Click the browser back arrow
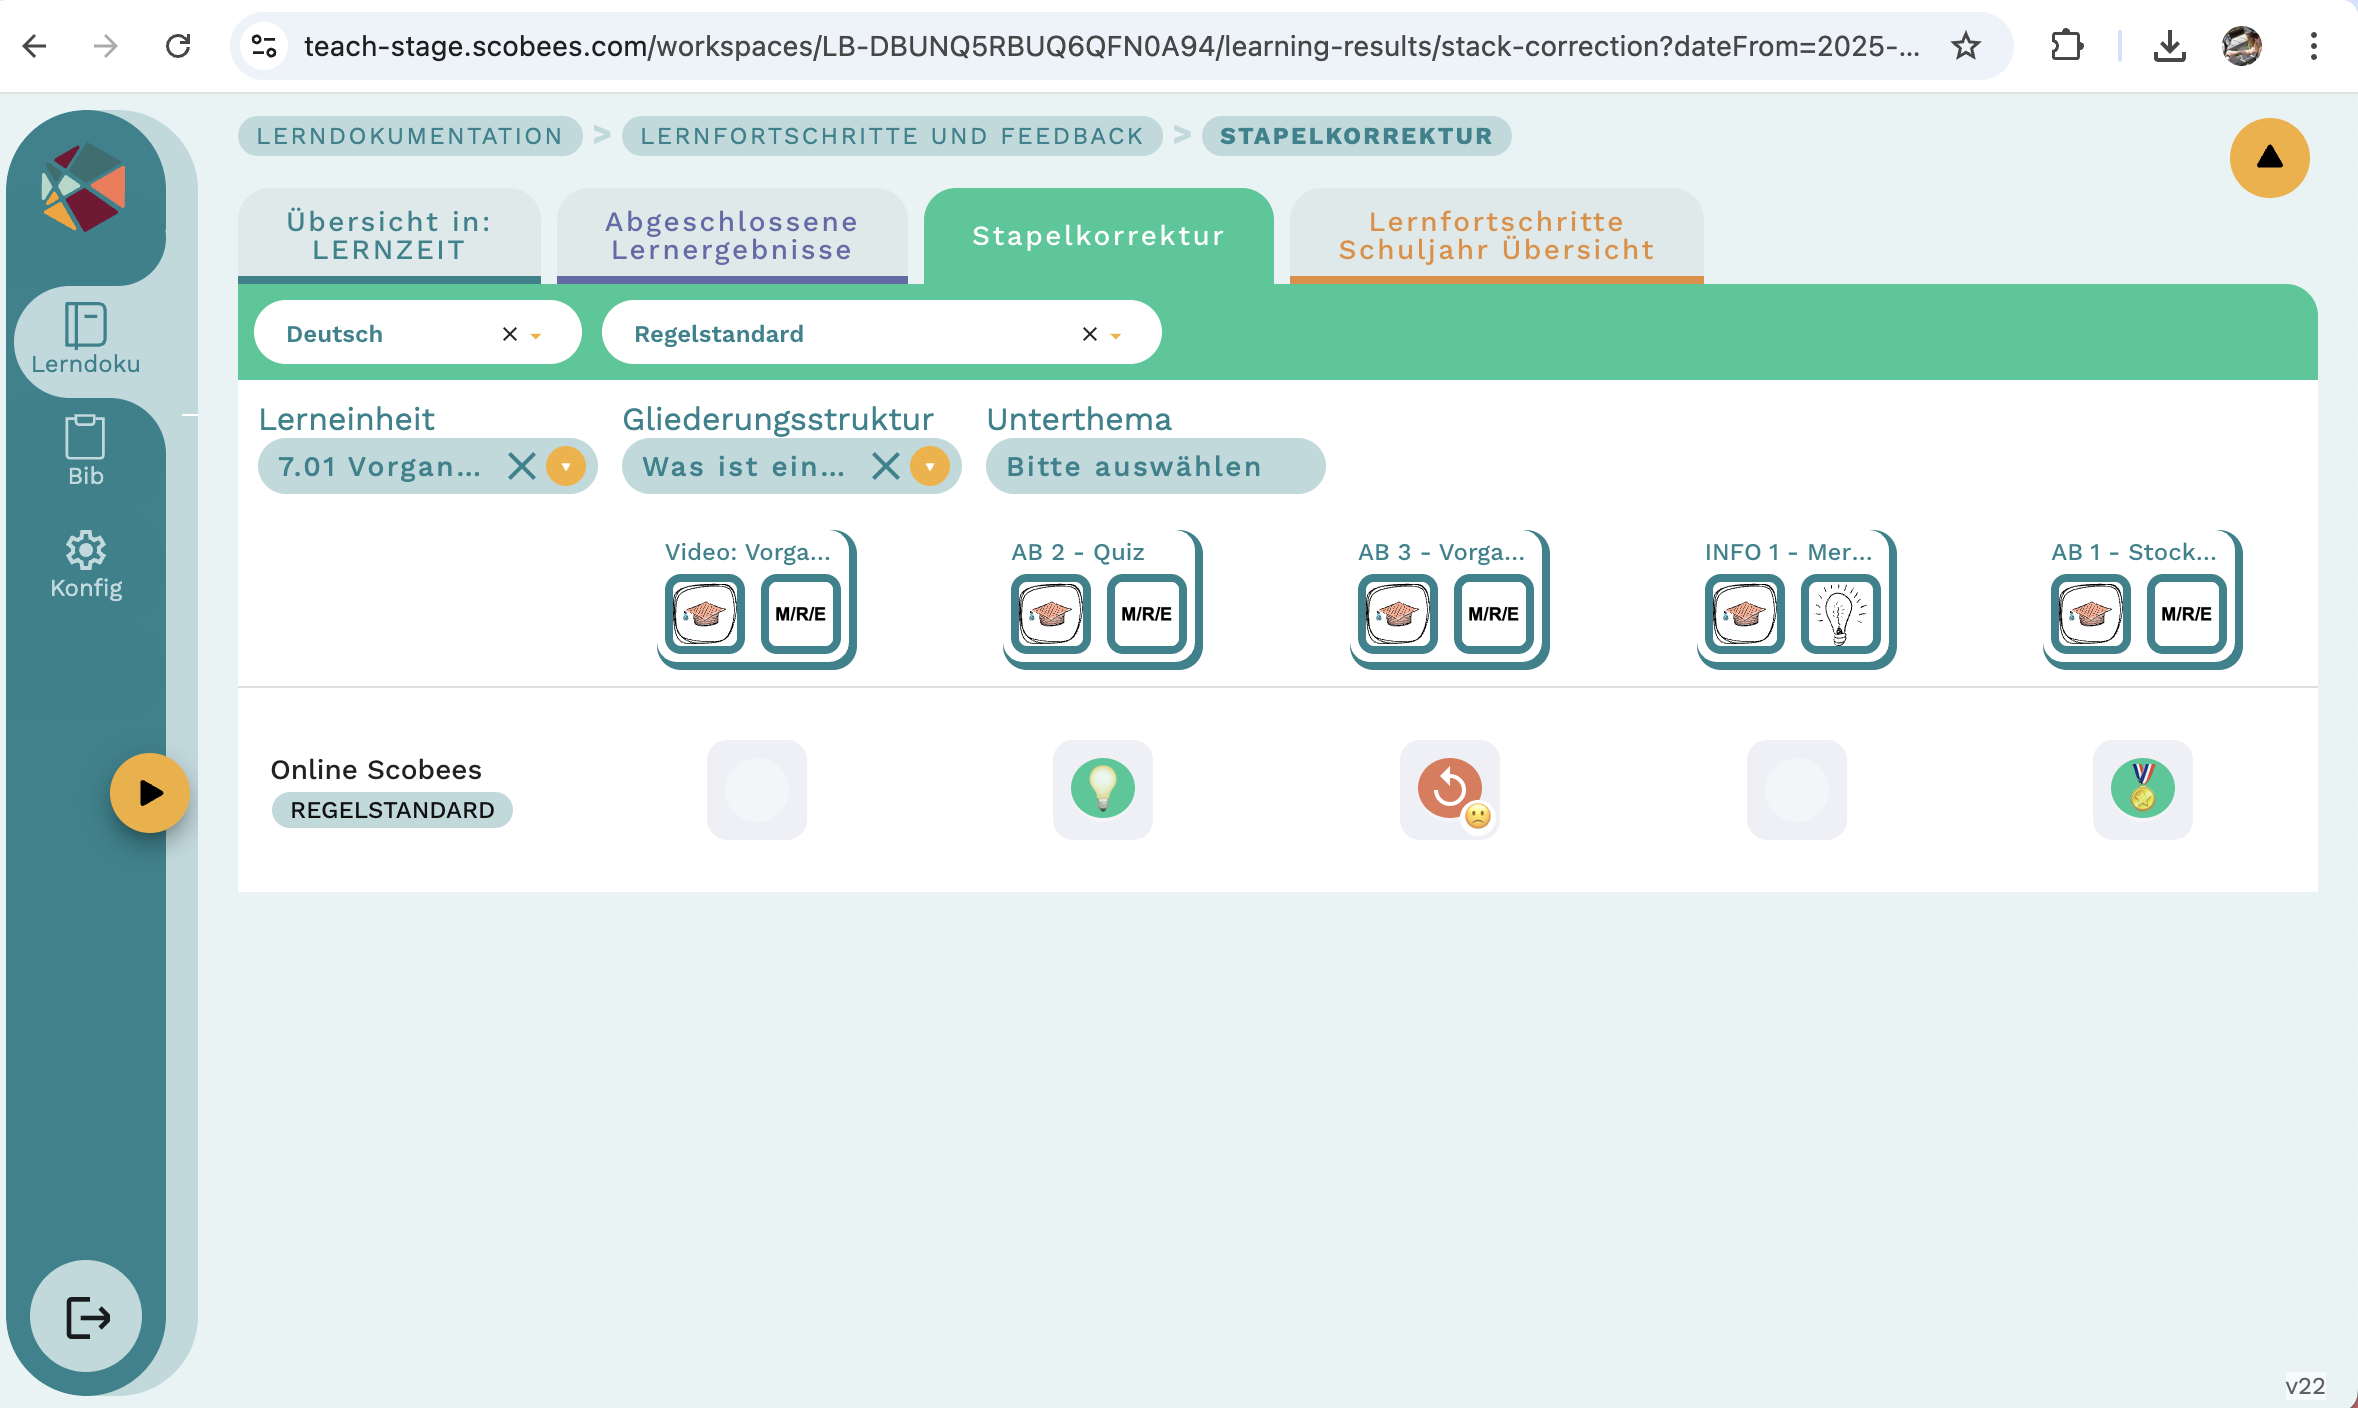The width and height of the screenshot is (2358, 1408). coord(35,46)
